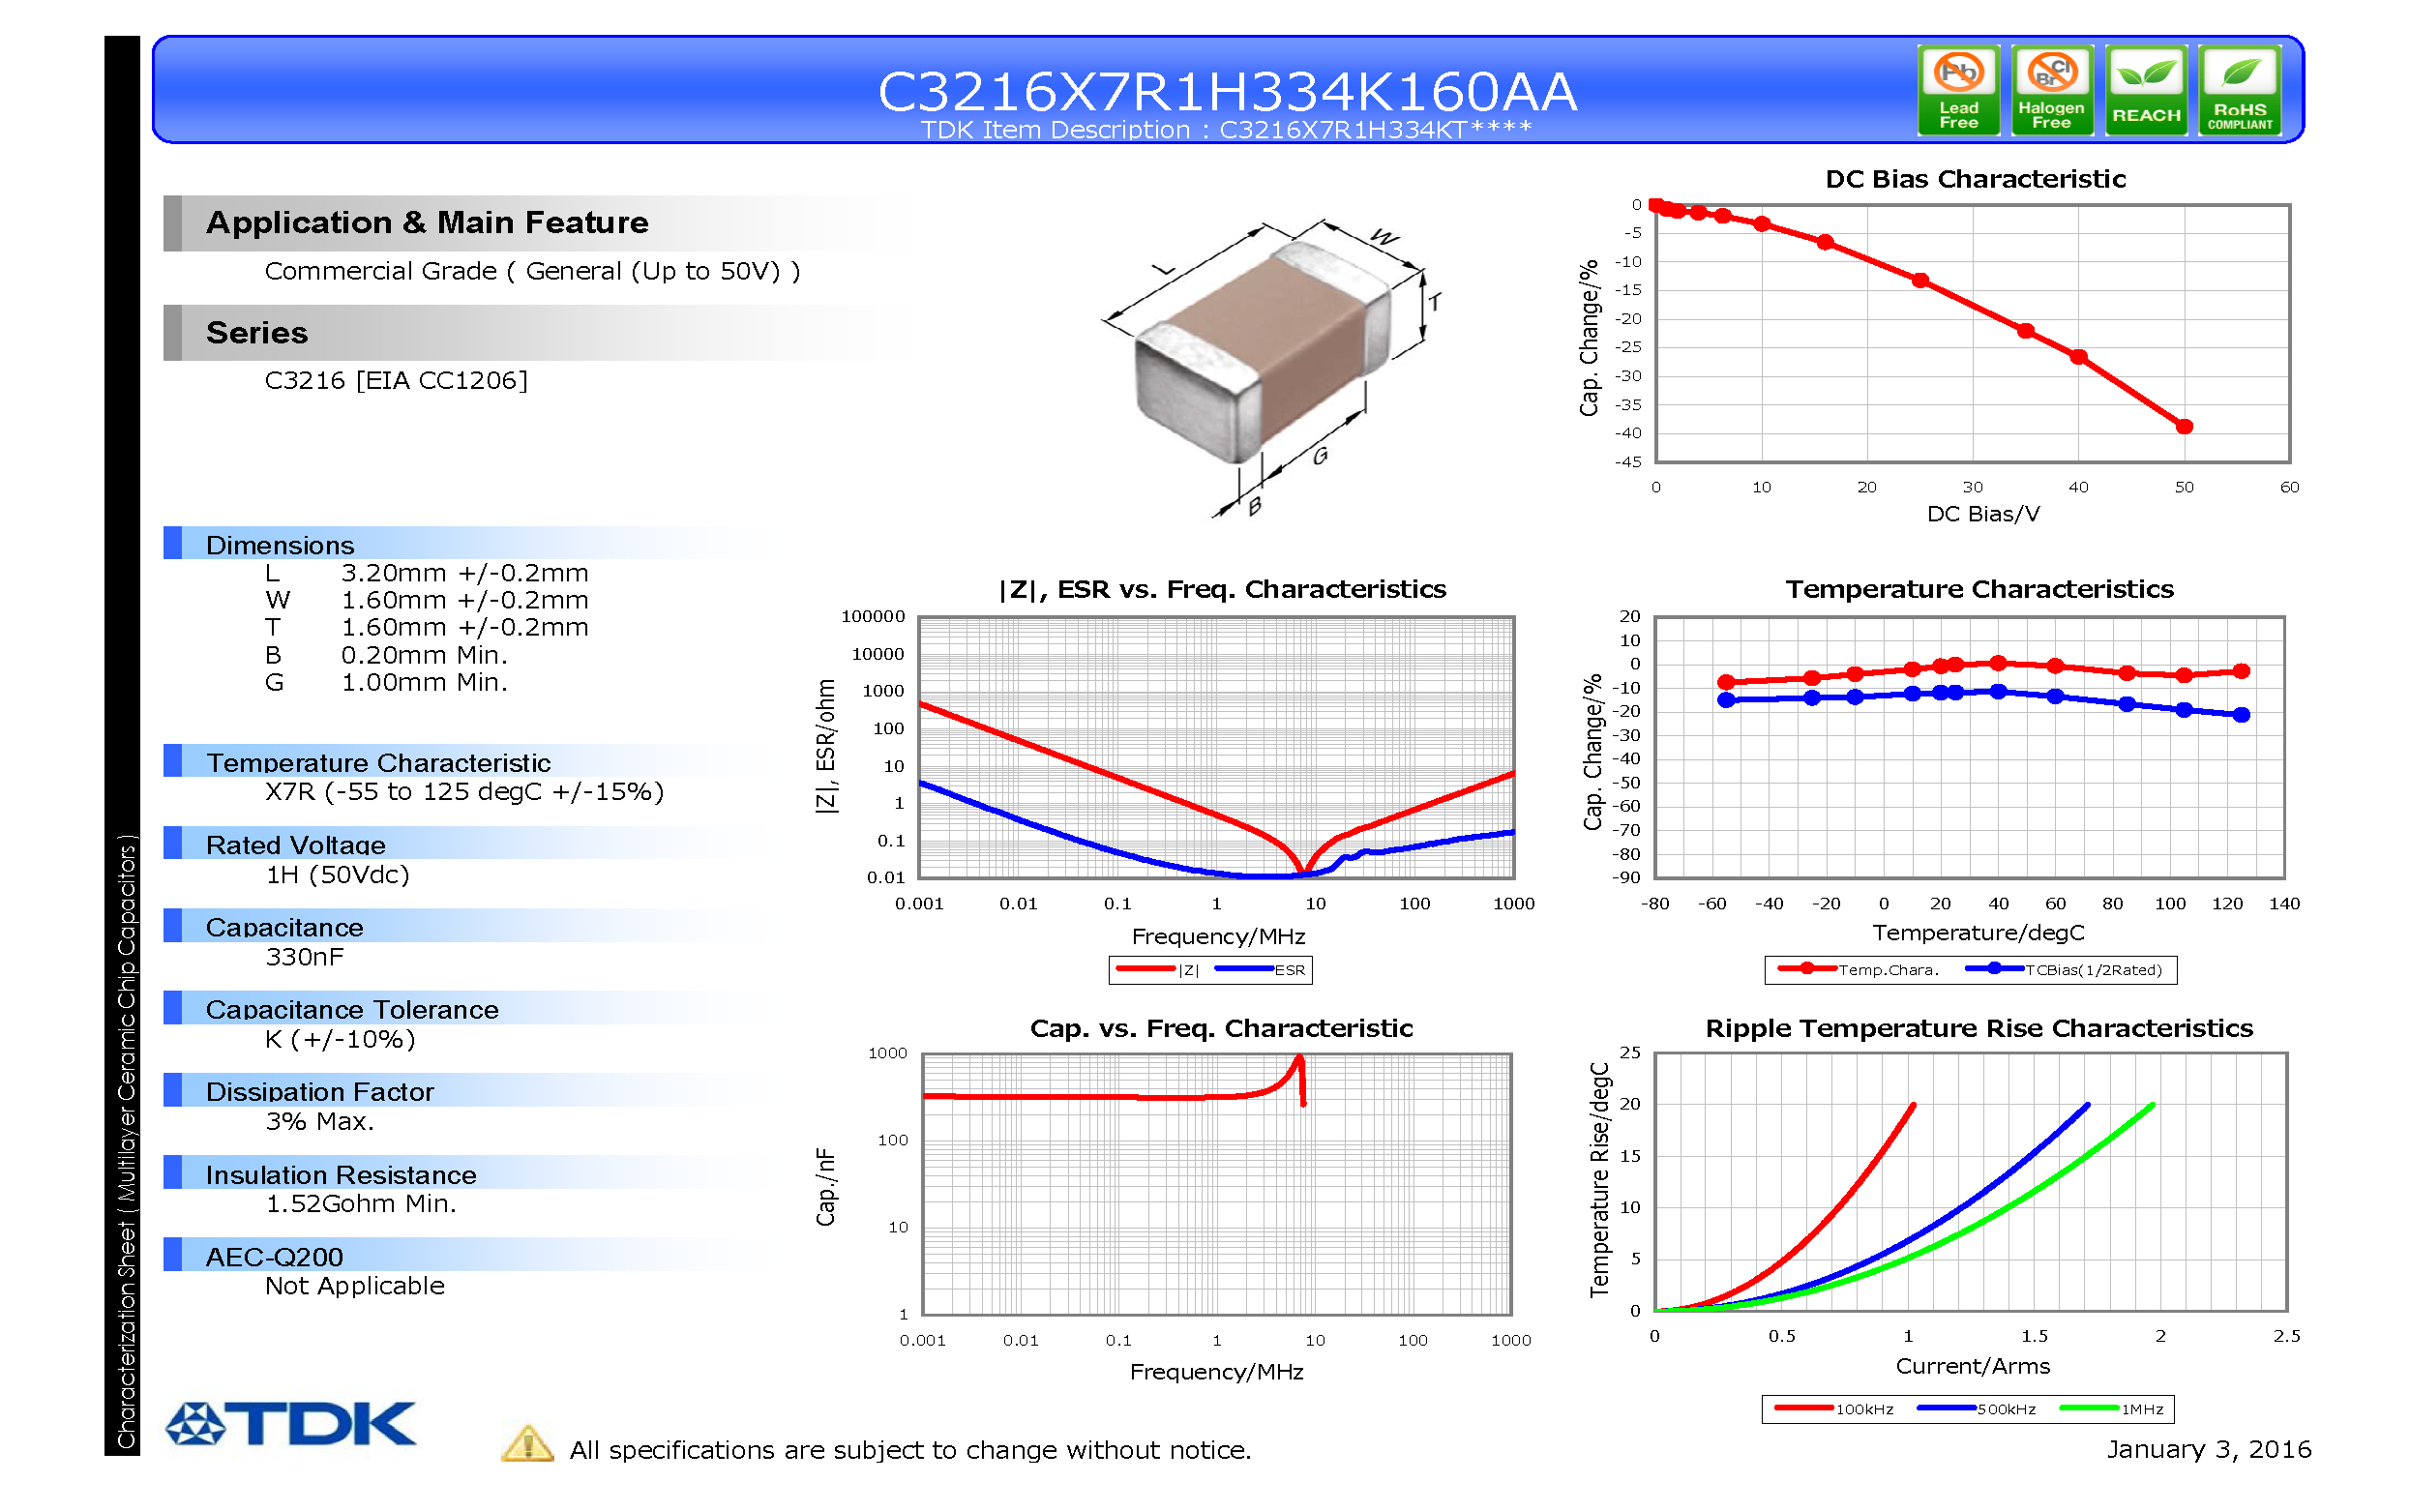The width and height of the screenshot is (2410, 1512).
Task: Click the Application & Main Feature heading
Action: click(x=427, y=222)
